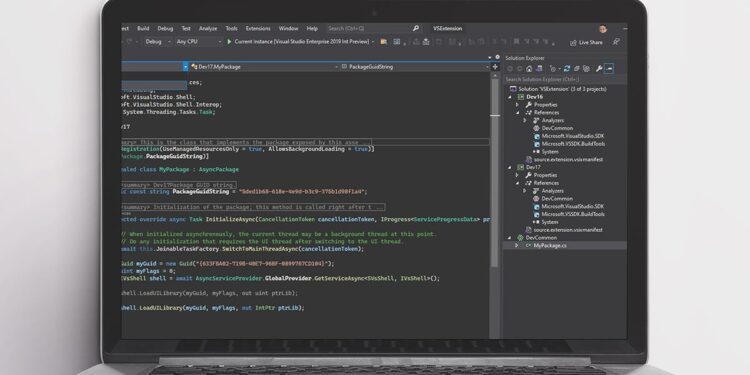
Task: Open the Test menu
Action: 186,29
